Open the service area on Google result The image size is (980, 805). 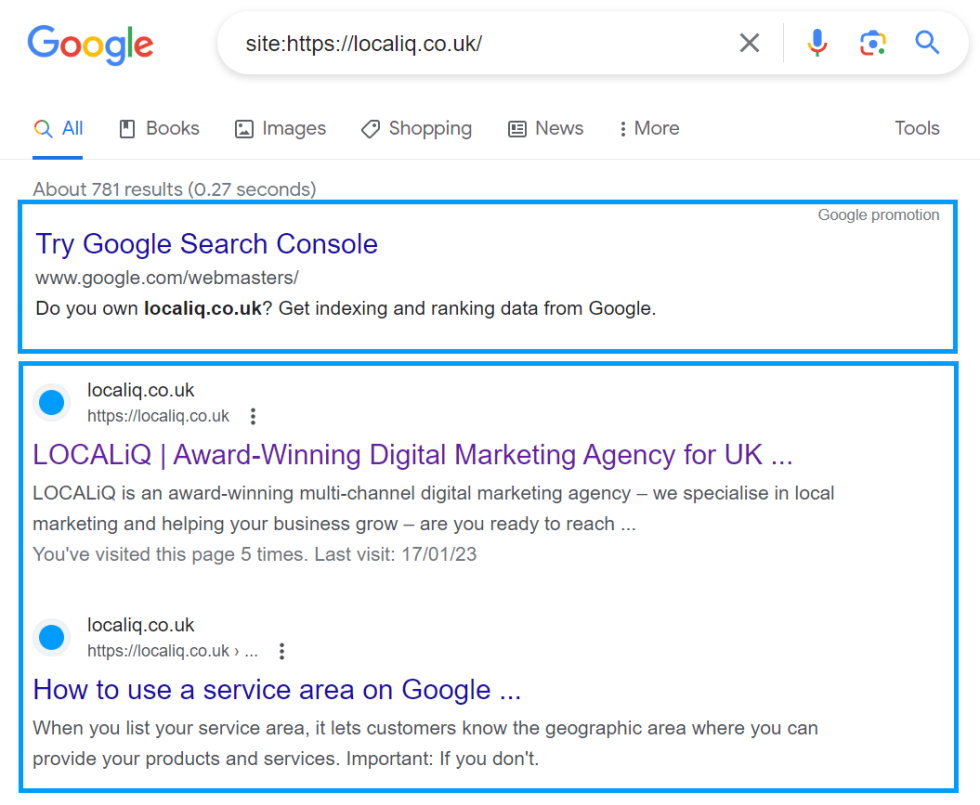[x=276, y=690]
